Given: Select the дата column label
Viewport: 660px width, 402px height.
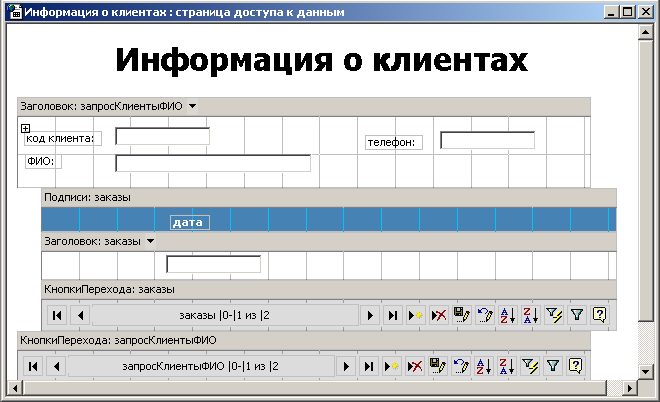Looking at the screenshot, I should [190, 222].
